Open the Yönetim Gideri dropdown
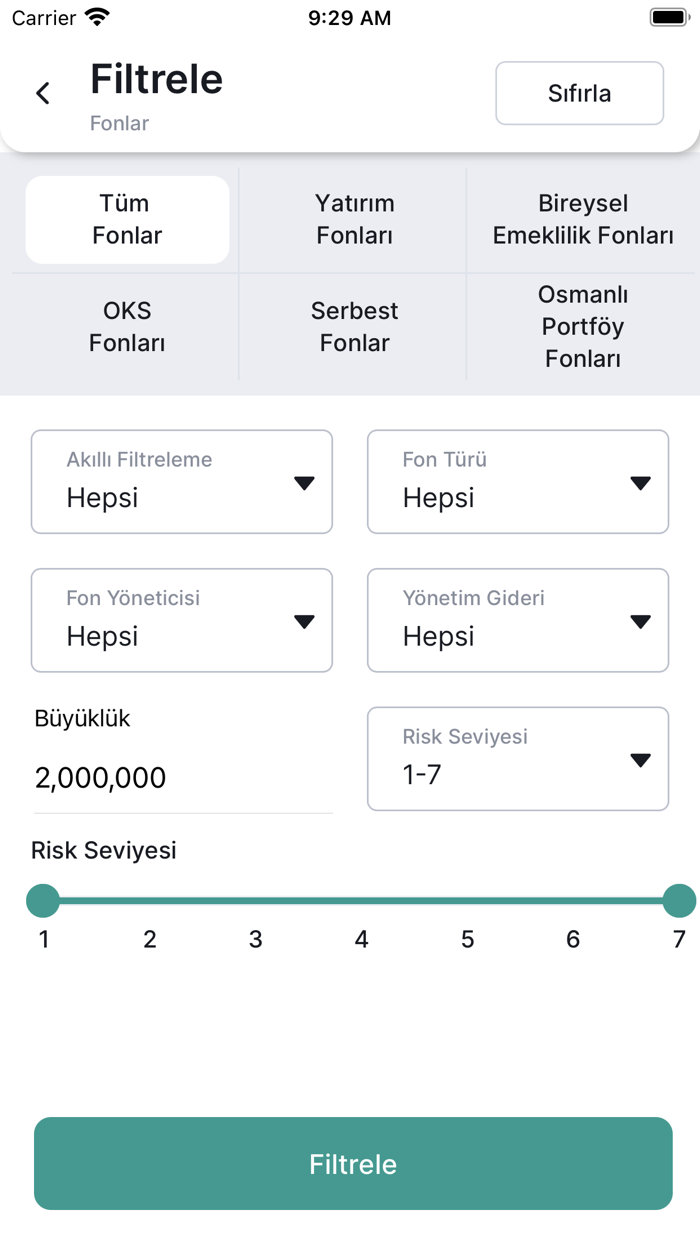This screenshot has height=1244, width=700. 517,620
